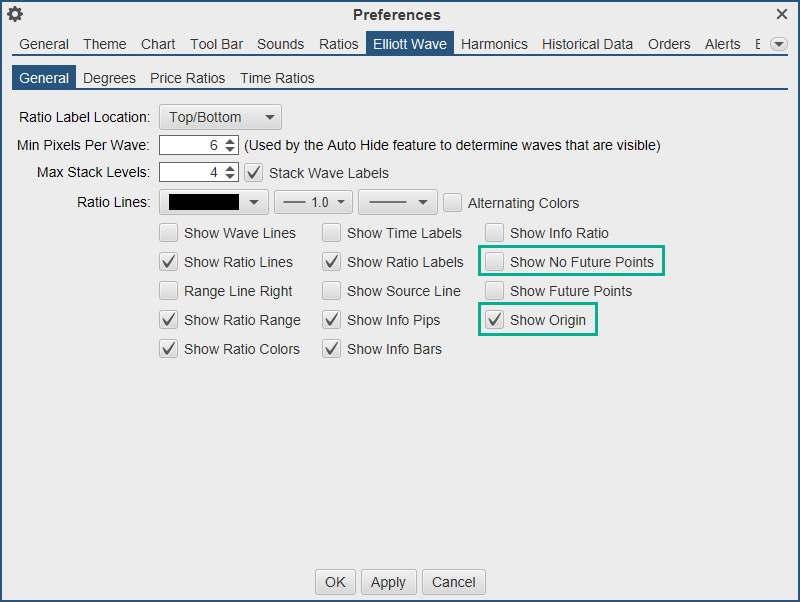
Task: Switch to the Harmonics tab
Action: (495, 44)
